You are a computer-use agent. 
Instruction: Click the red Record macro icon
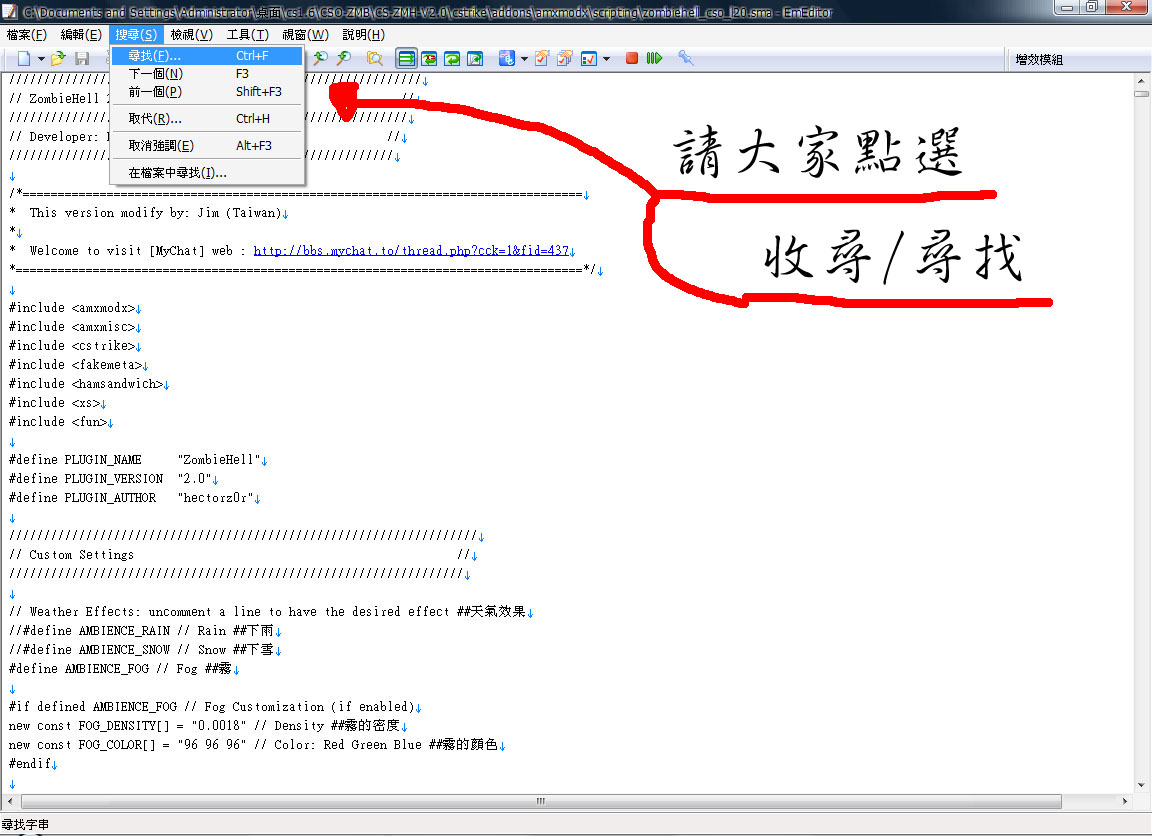[x=632, y=59]
